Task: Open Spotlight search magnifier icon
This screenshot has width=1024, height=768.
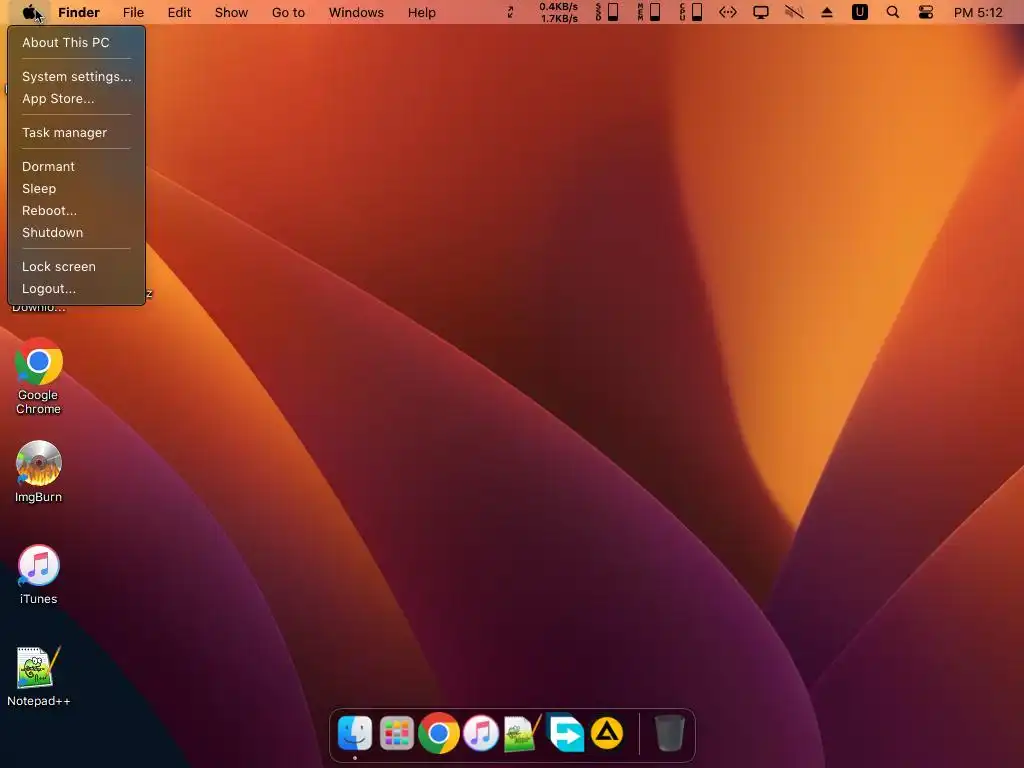Action: tap(893, 12)
